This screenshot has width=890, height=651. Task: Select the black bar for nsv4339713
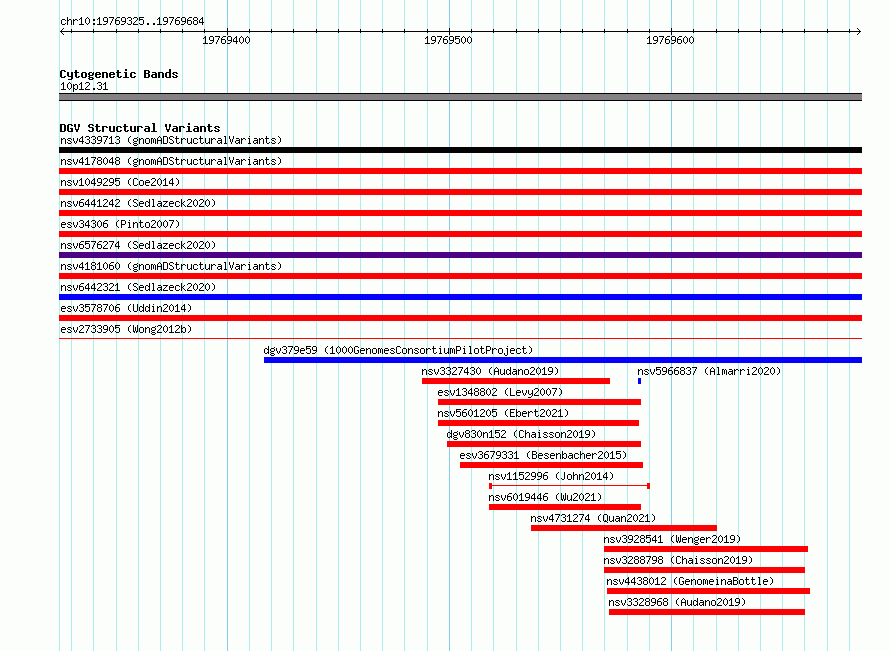pyautogui.click(x=460, y=150)
